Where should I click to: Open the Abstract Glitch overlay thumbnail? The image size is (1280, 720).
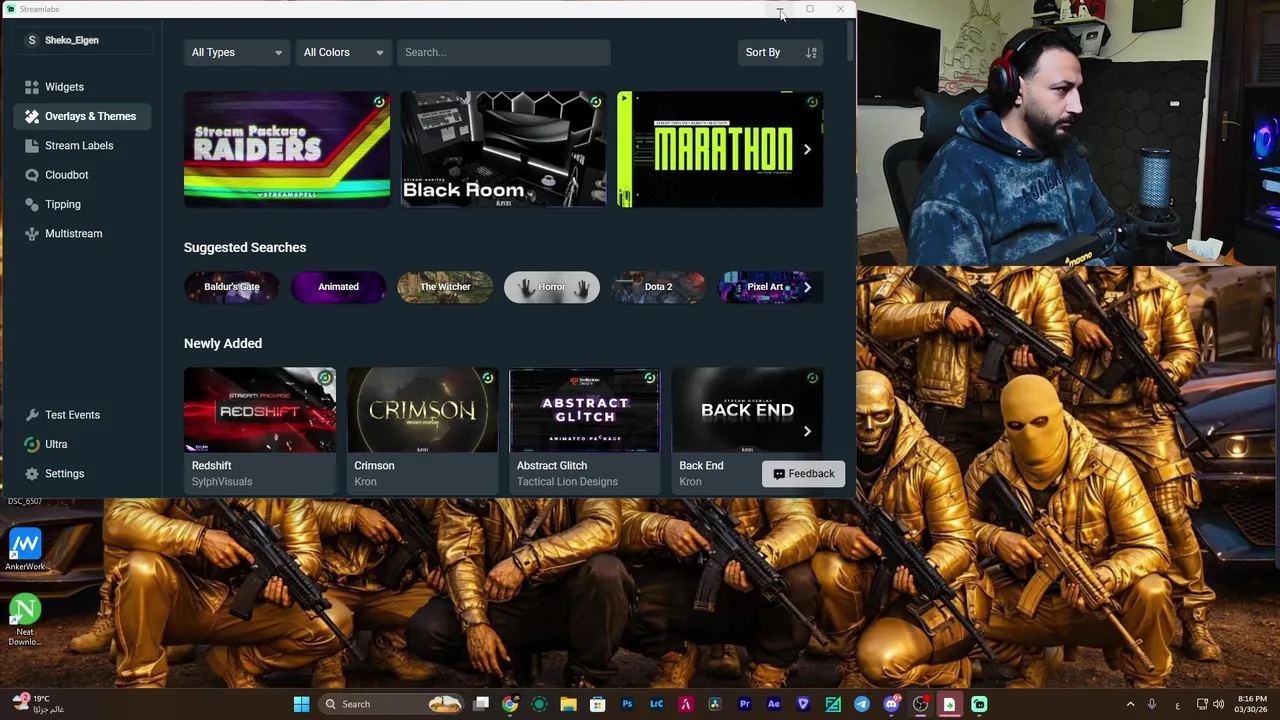tap(585, 411)
